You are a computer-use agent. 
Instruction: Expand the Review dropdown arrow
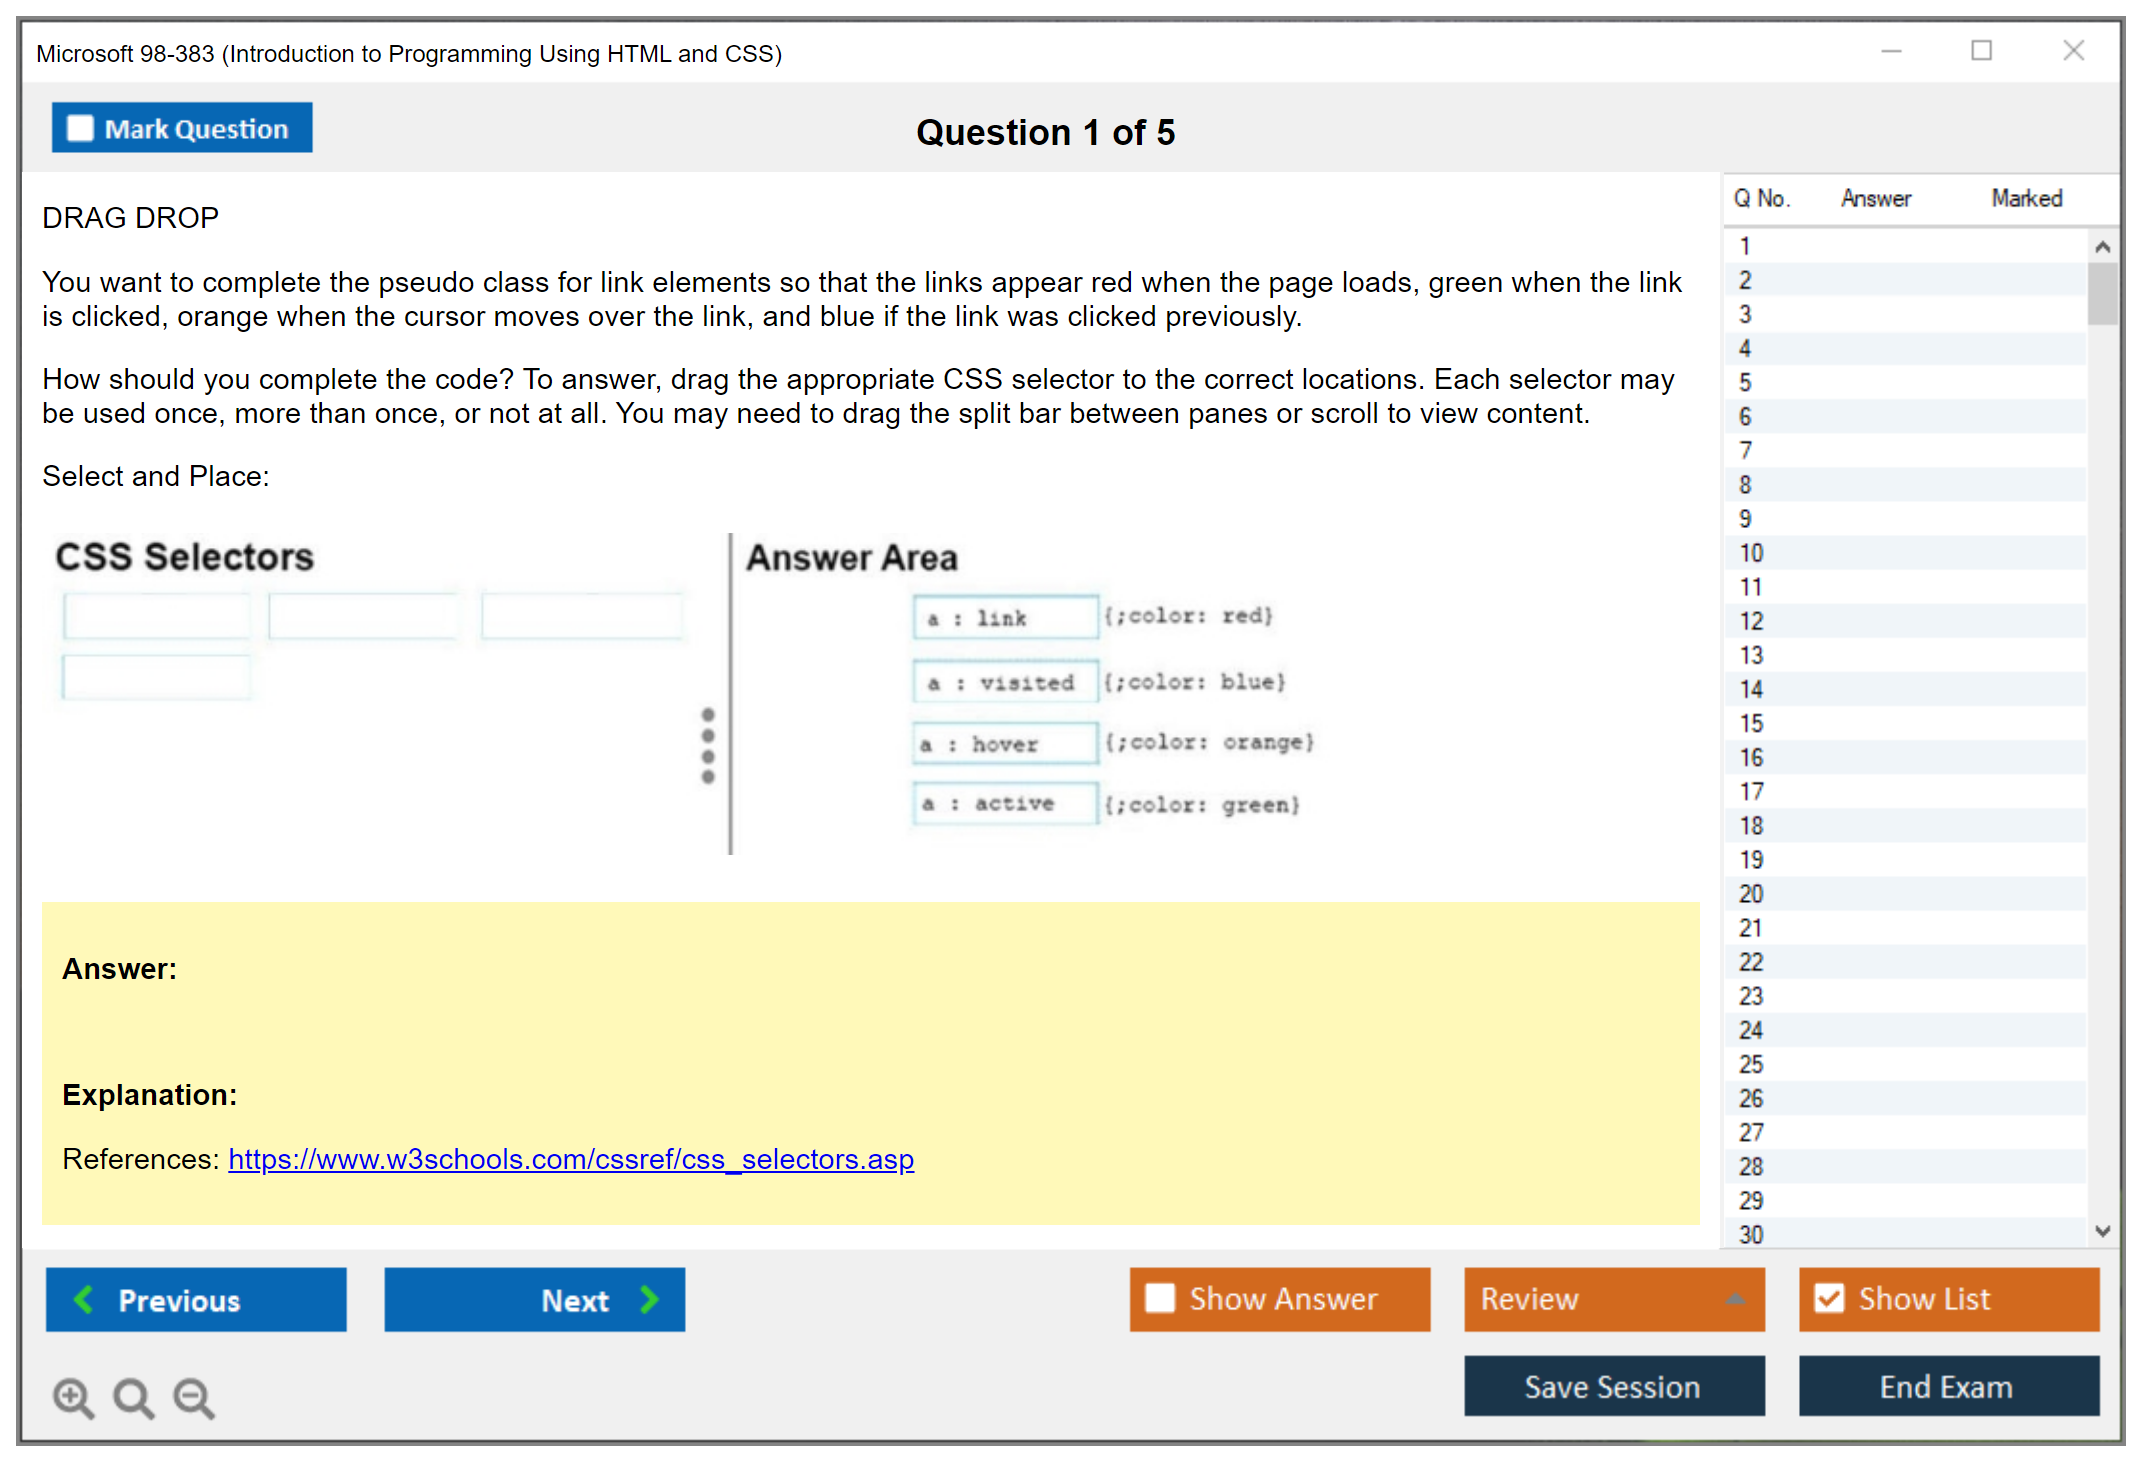pyautogui.click(x=1736, y=1298)
